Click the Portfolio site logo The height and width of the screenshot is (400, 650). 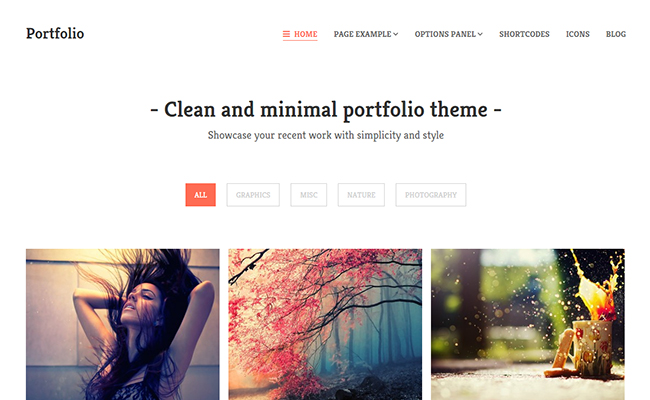coord(55,34)
